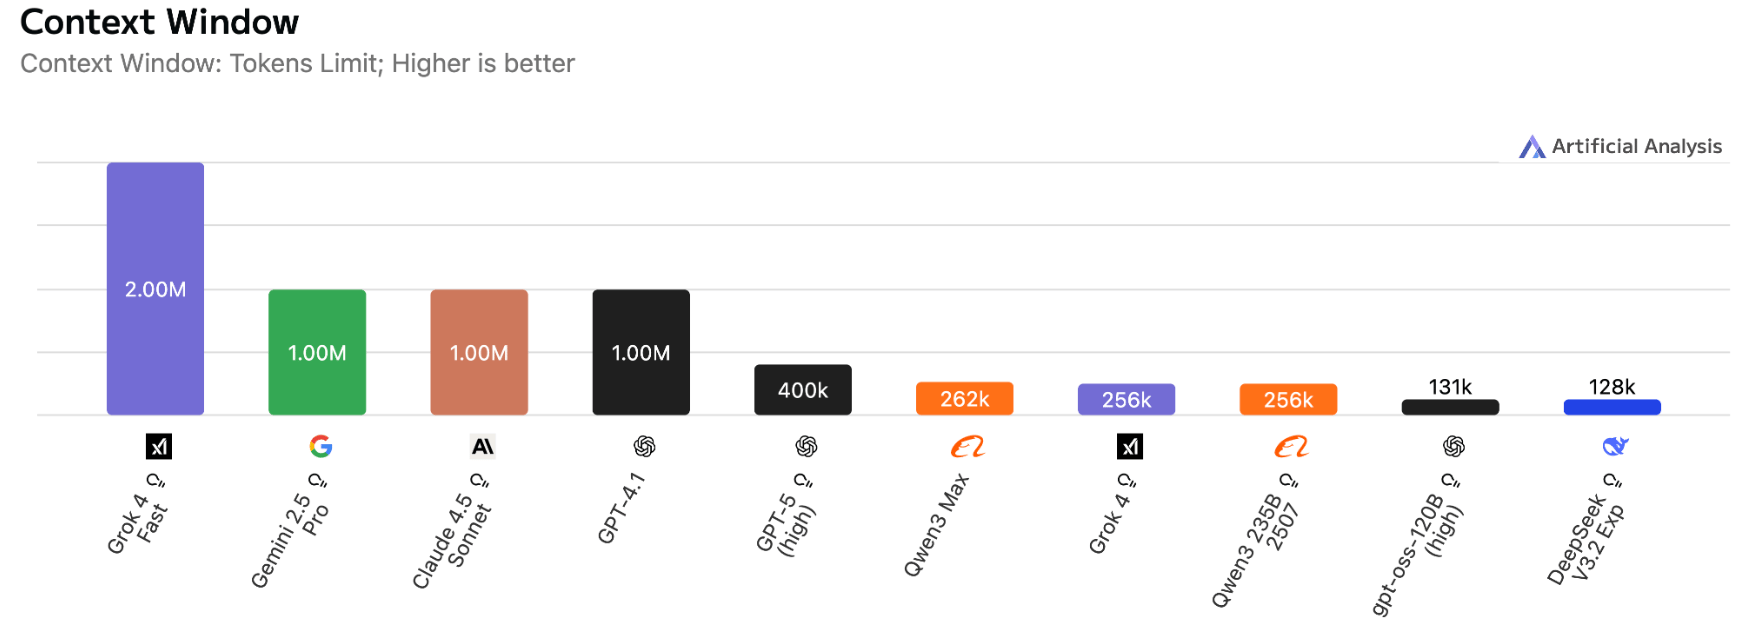The width and height of the screenshot is (1752, 638).
Task: Click the Claude 4.5 Sonnet axis label
Action: click(x=453, y=541)
